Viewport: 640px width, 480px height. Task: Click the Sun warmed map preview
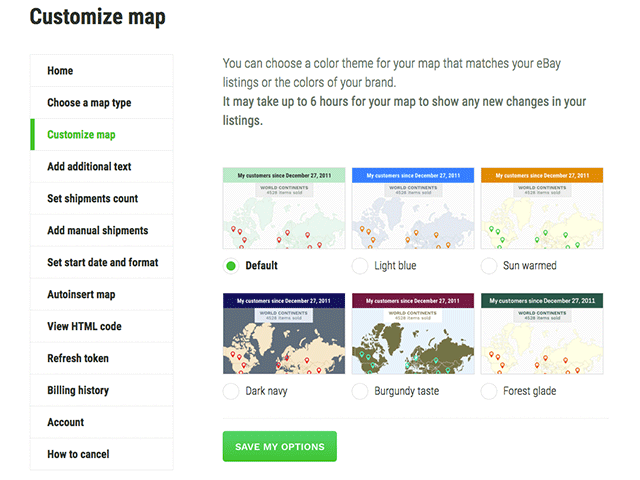542,209
